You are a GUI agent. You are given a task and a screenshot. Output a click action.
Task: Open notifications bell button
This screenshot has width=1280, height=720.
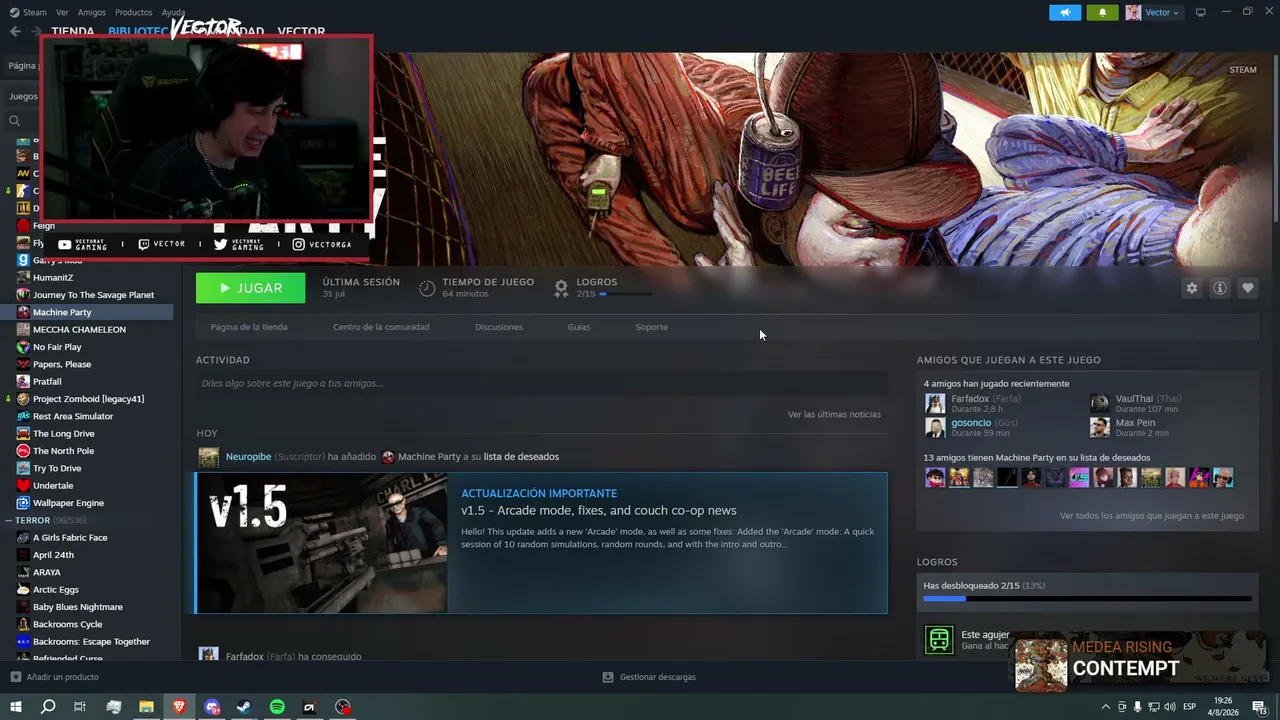click(x=1103, y=12)
